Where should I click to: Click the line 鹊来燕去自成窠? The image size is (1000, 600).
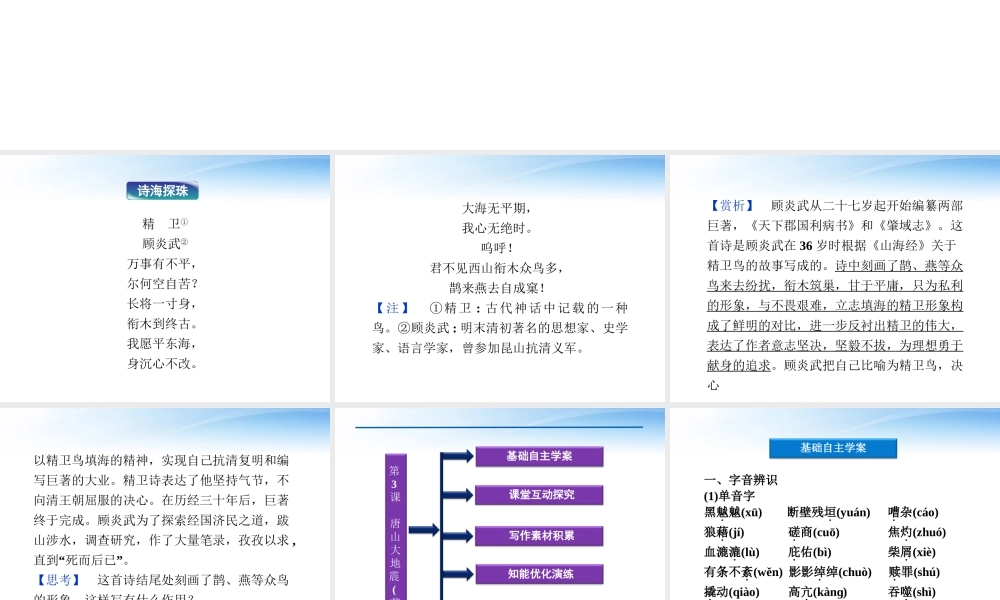[497, 288]
